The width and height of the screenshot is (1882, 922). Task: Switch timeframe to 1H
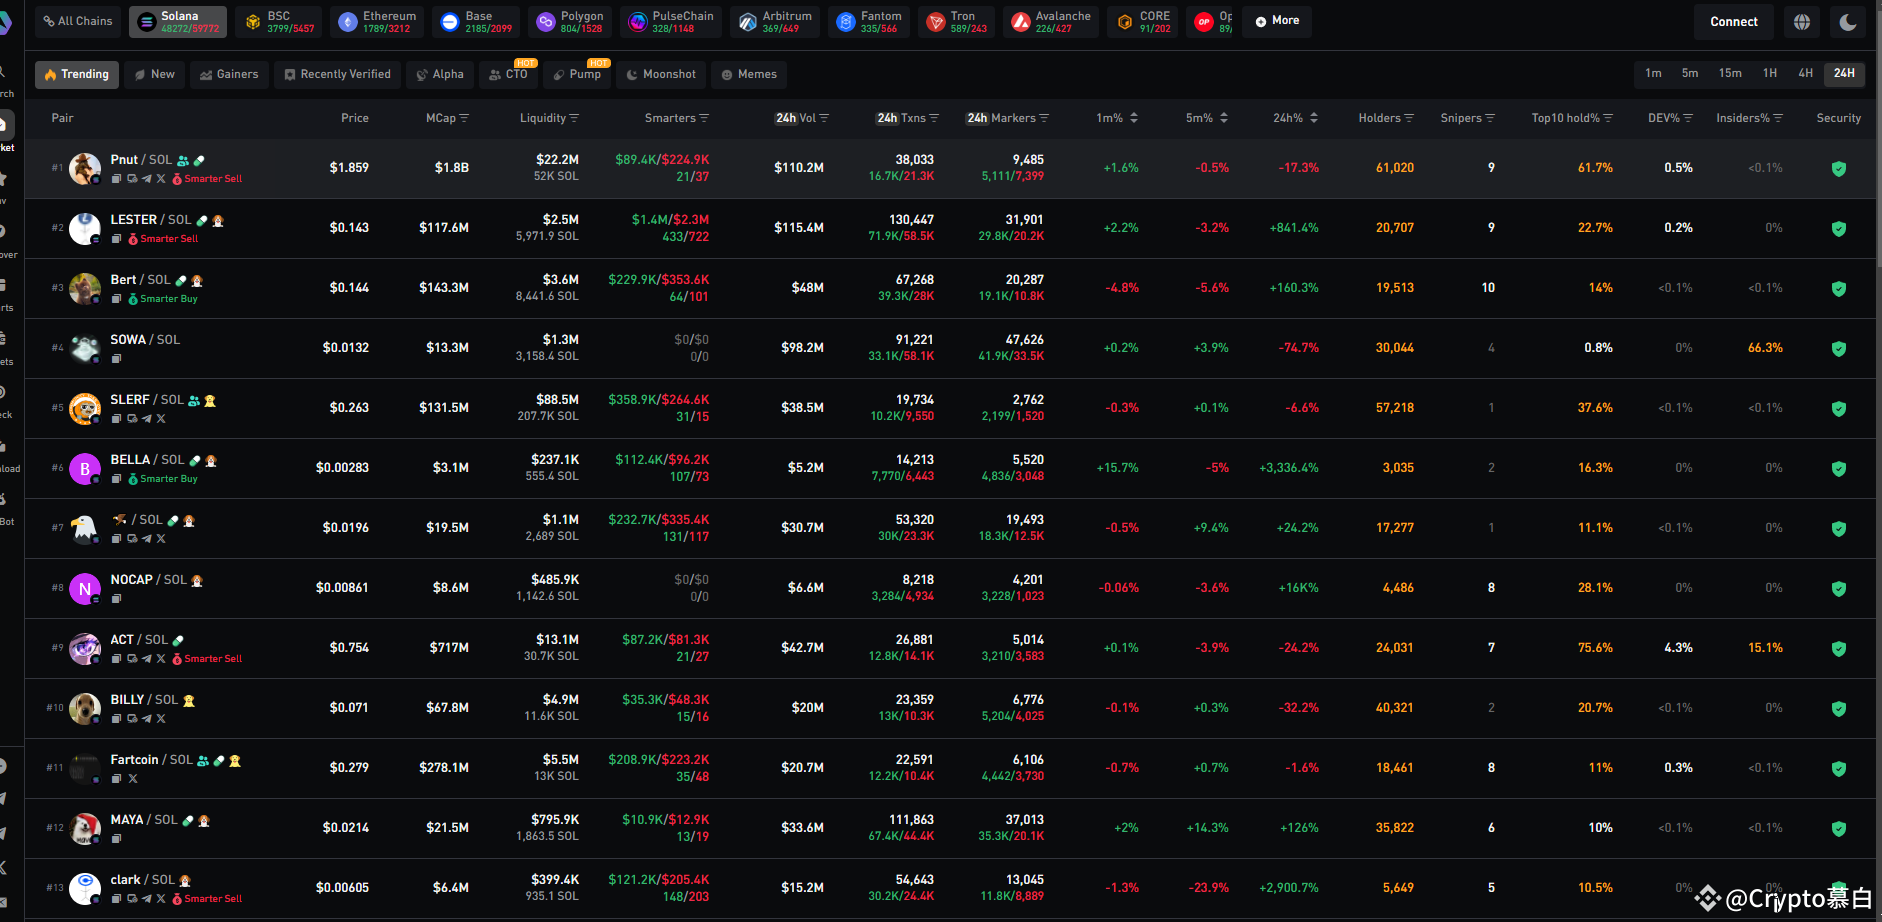point(1769,73)
